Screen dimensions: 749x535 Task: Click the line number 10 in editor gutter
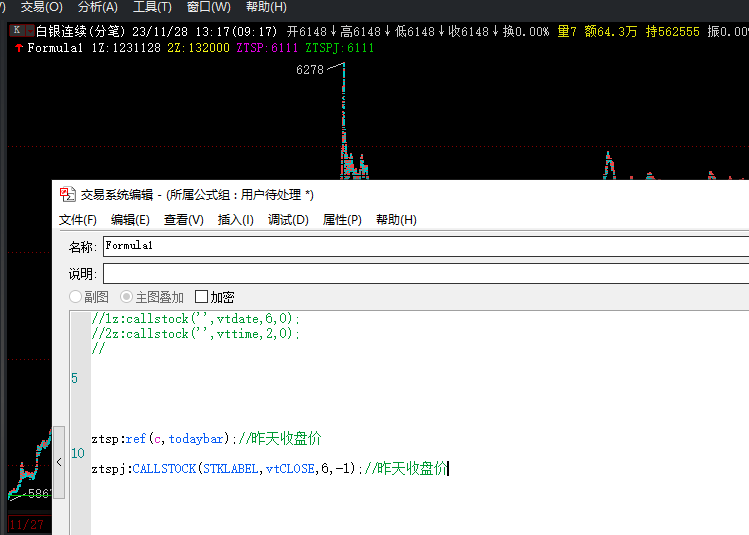tap(78, 453)
